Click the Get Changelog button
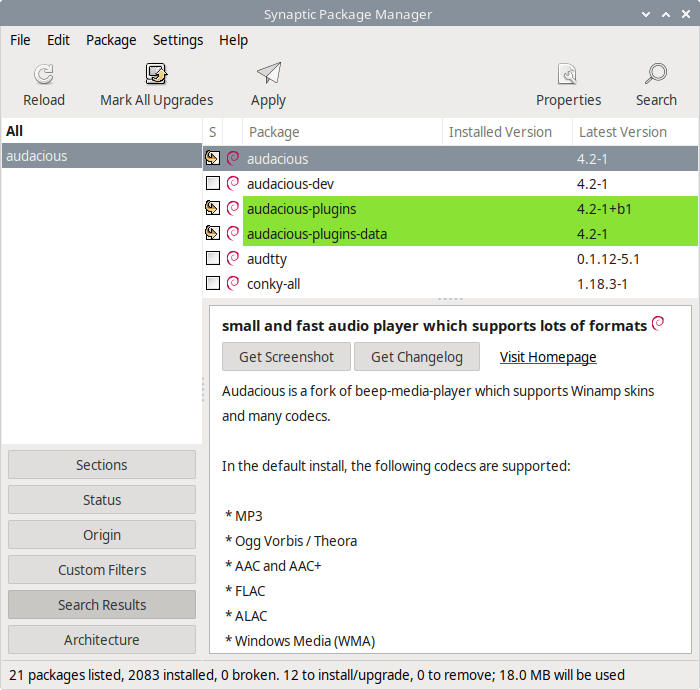Viewport: 700px width, 690px height. point(417,357)
